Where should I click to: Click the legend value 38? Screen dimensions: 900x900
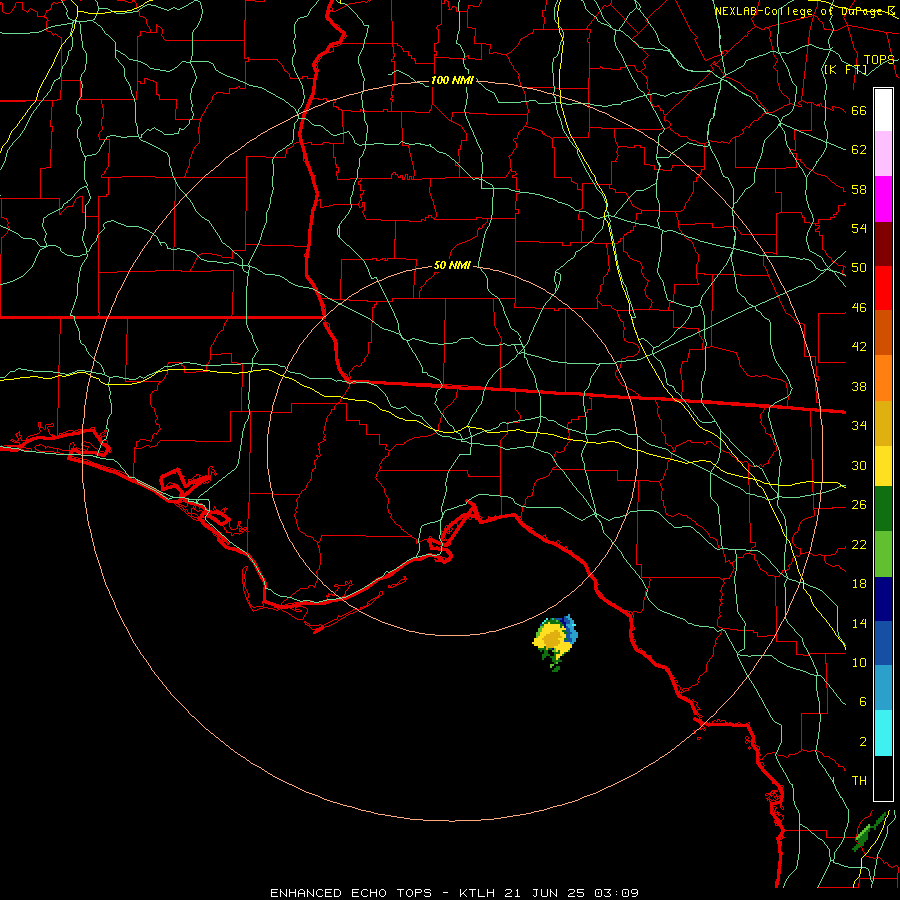click(859, 386)
